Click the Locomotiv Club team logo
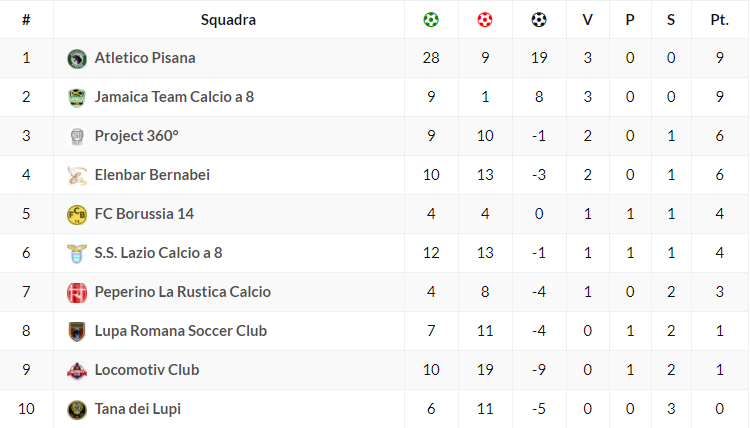Screen dimensions: 750x428 coord(77,370)
